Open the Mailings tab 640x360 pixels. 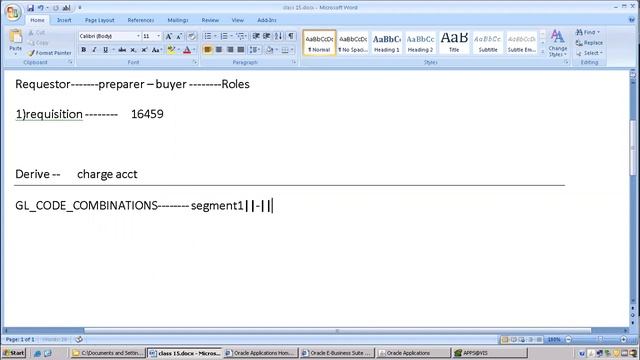pyautogui.click(x=178, y=20)
